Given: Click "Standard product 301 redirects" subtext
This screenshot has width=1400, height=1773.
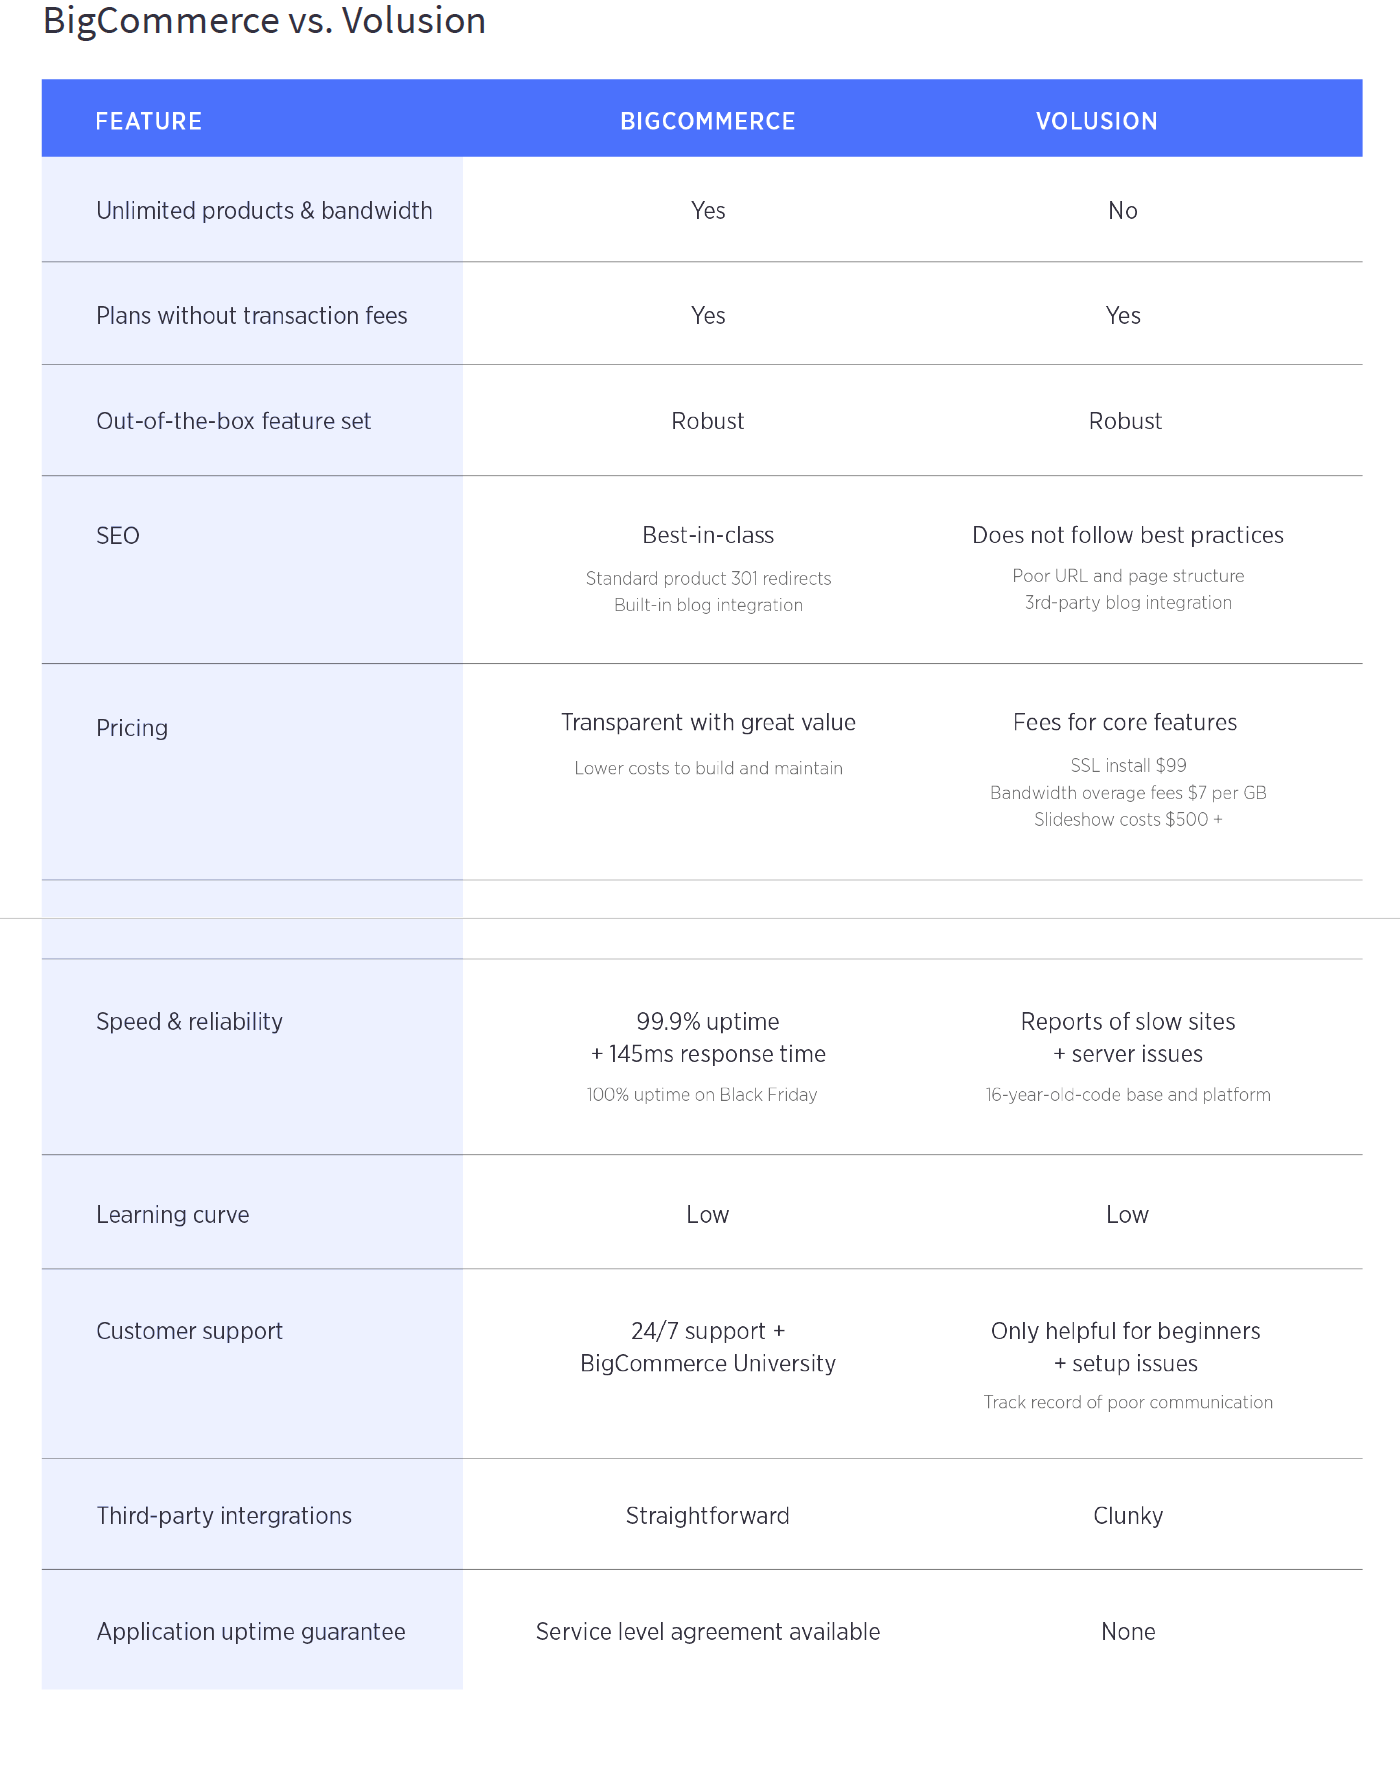Looking at the screenshot, I should [708, 578].
